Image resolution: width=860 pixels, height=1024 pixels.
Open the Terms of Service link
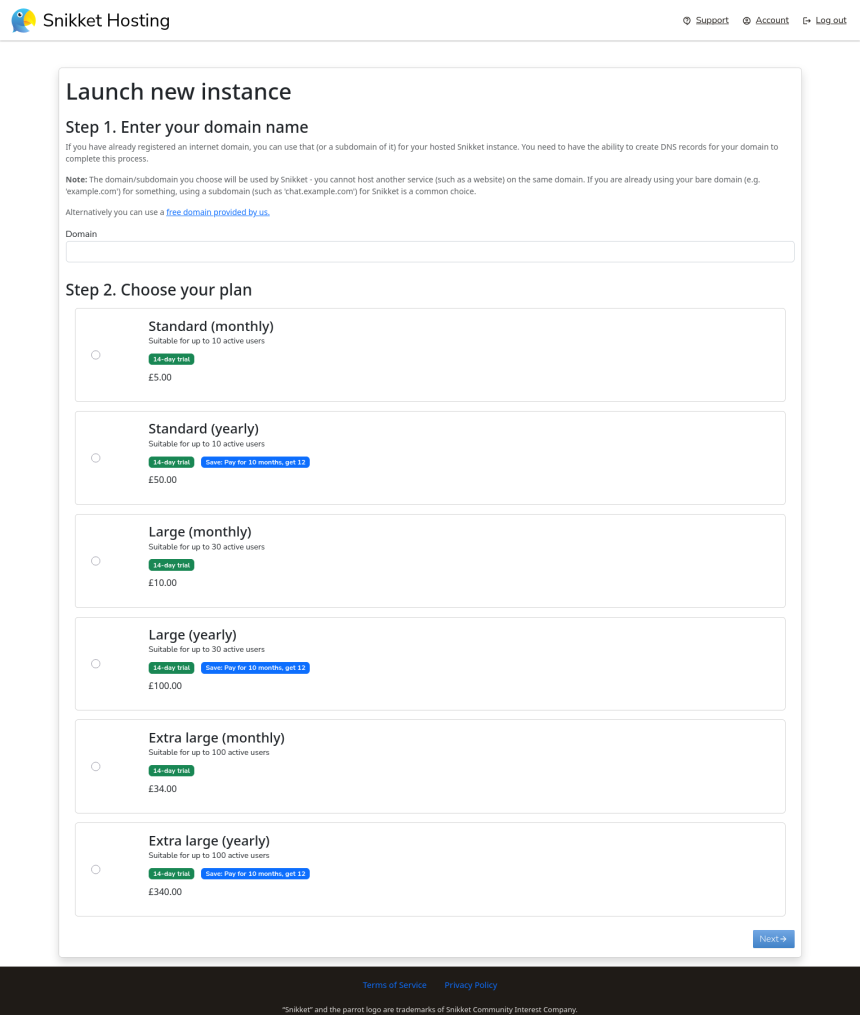tap(394, 985)
